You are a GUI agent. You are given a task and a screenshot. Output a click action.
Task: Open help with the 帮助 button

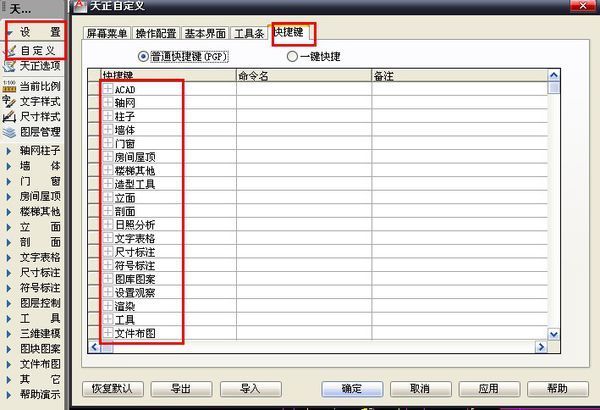(558, 389)
